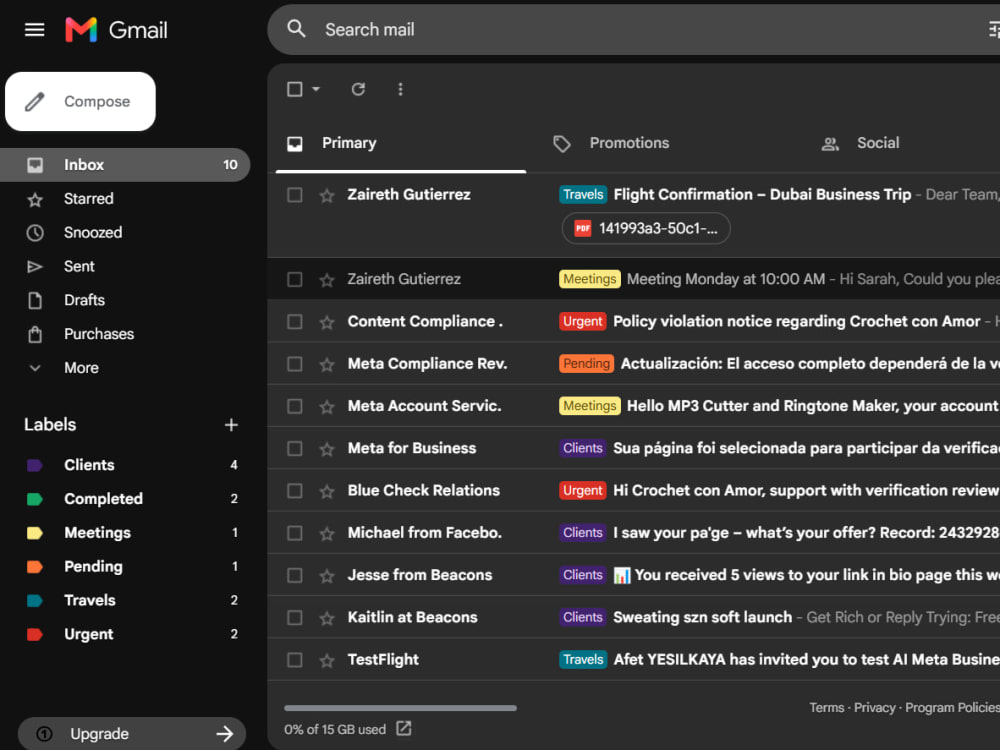Image resolution: width=1000 pixels, height=750 pixels.
Task: Star the Meta Account Servic. email
Action: pos(327,407)
